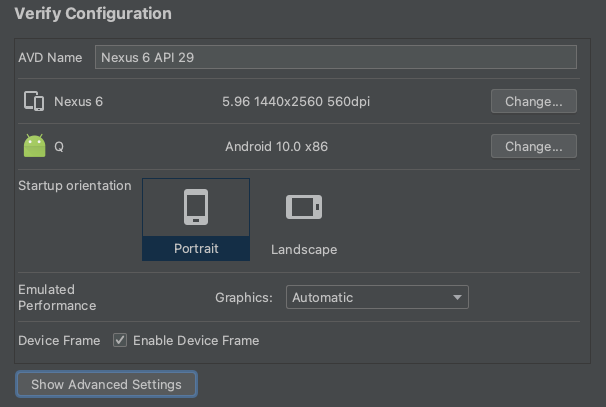Toggle Enable Device Frame checkbox
606x407 pixels.
coord(120,340)
